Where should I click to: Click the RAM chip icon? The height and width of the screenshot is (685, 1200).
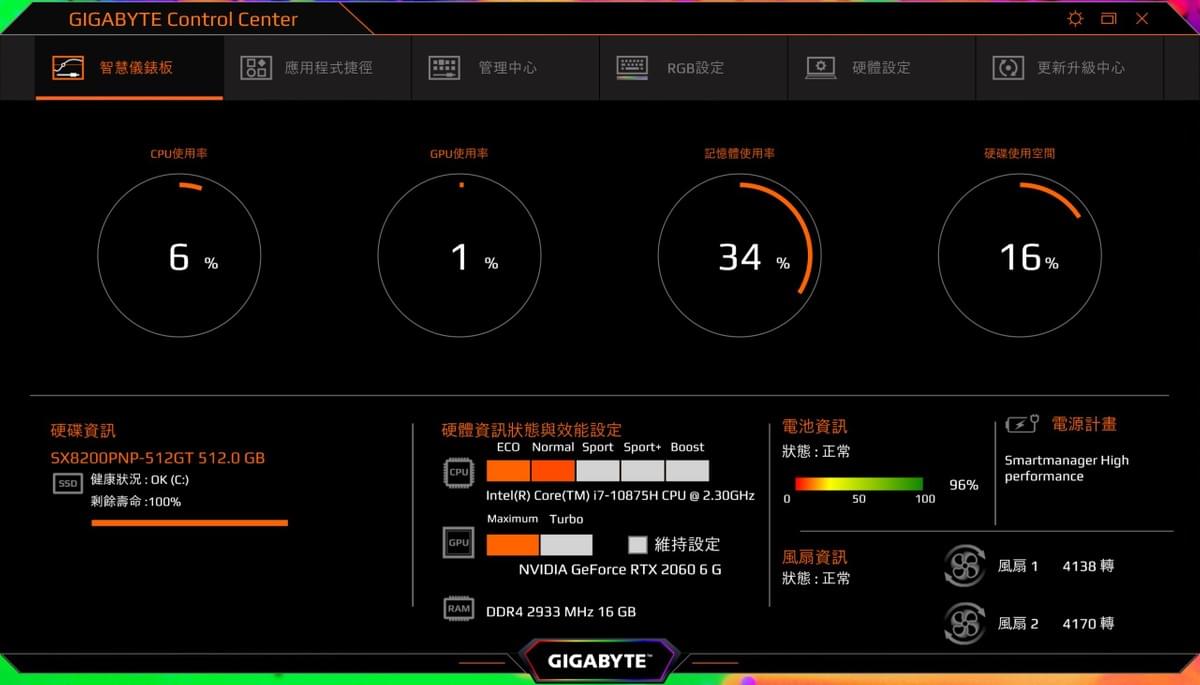tap(458, 608)
